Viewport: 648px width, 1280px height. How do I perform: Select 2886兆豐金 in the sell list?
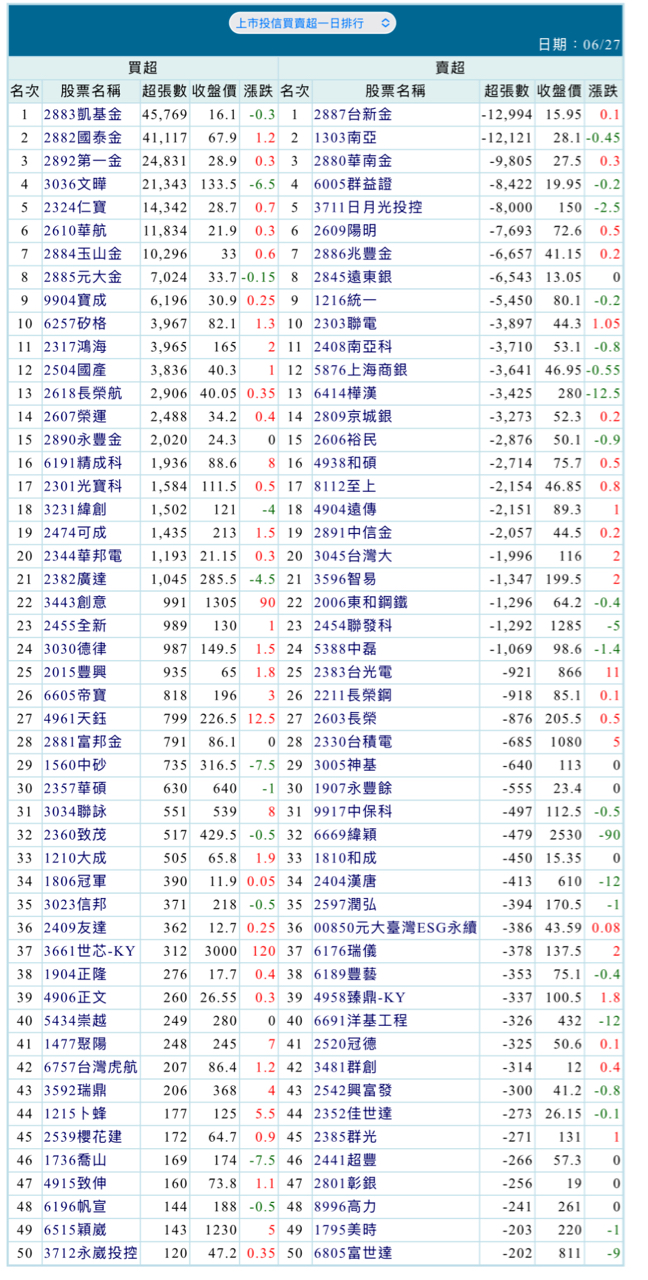pos(353,254)
